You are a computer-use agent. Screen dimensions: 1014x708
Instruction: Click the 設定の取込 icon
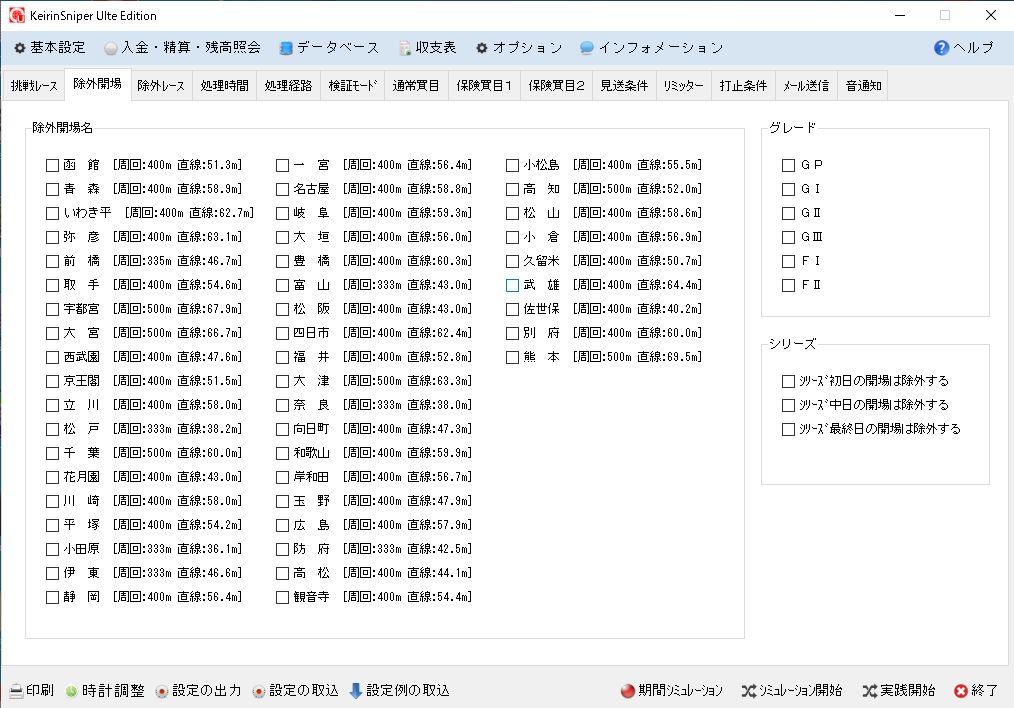point(259,691)
